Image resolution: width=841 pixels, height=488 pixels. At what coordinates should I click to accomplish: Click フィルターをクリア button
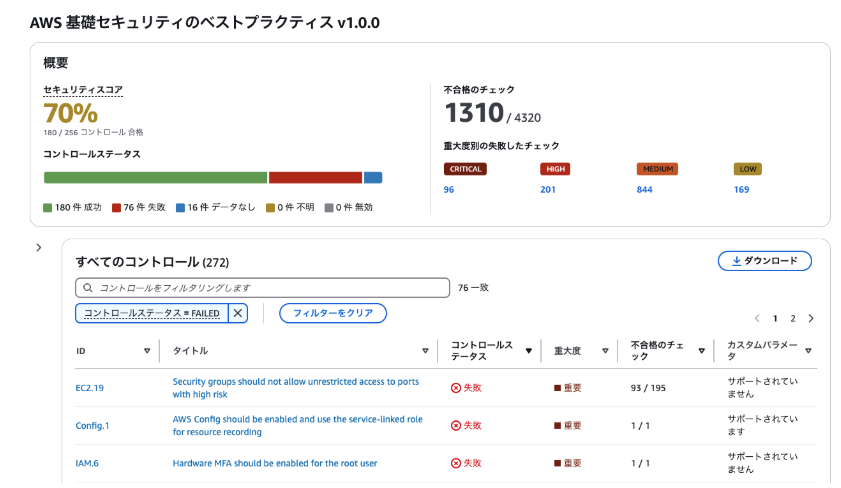333,313
